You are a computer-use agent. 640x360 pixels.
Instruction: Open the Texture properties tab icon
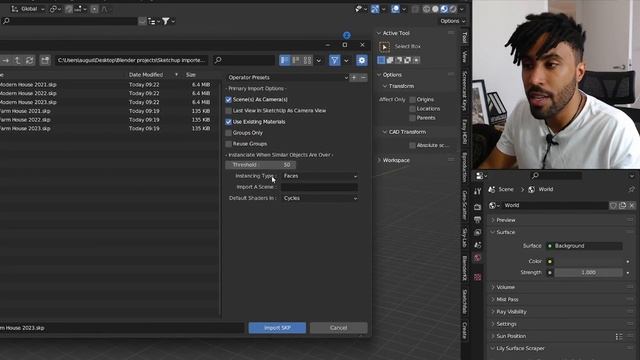478,277
